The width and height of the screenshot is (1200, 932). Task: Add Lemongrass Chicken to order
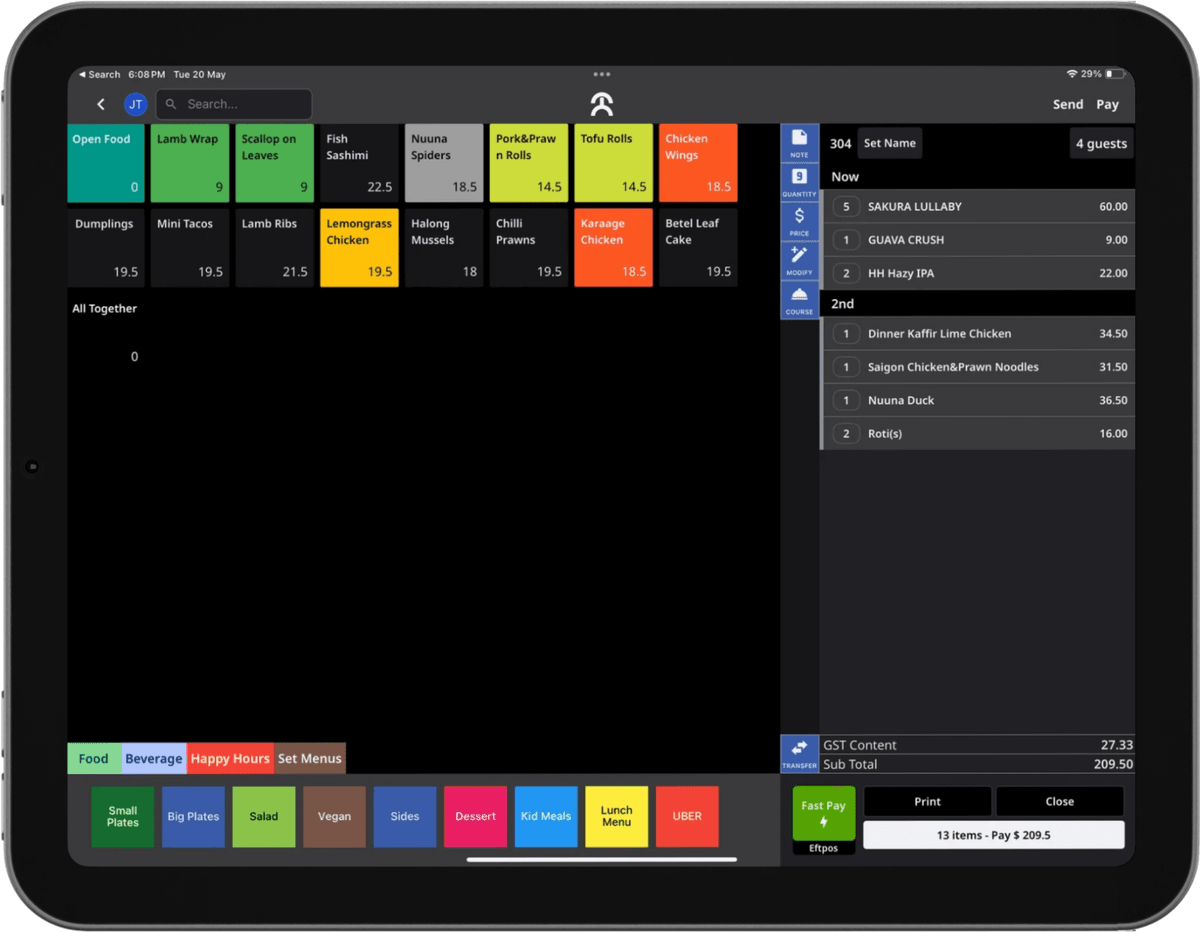(x=359, y=248)
